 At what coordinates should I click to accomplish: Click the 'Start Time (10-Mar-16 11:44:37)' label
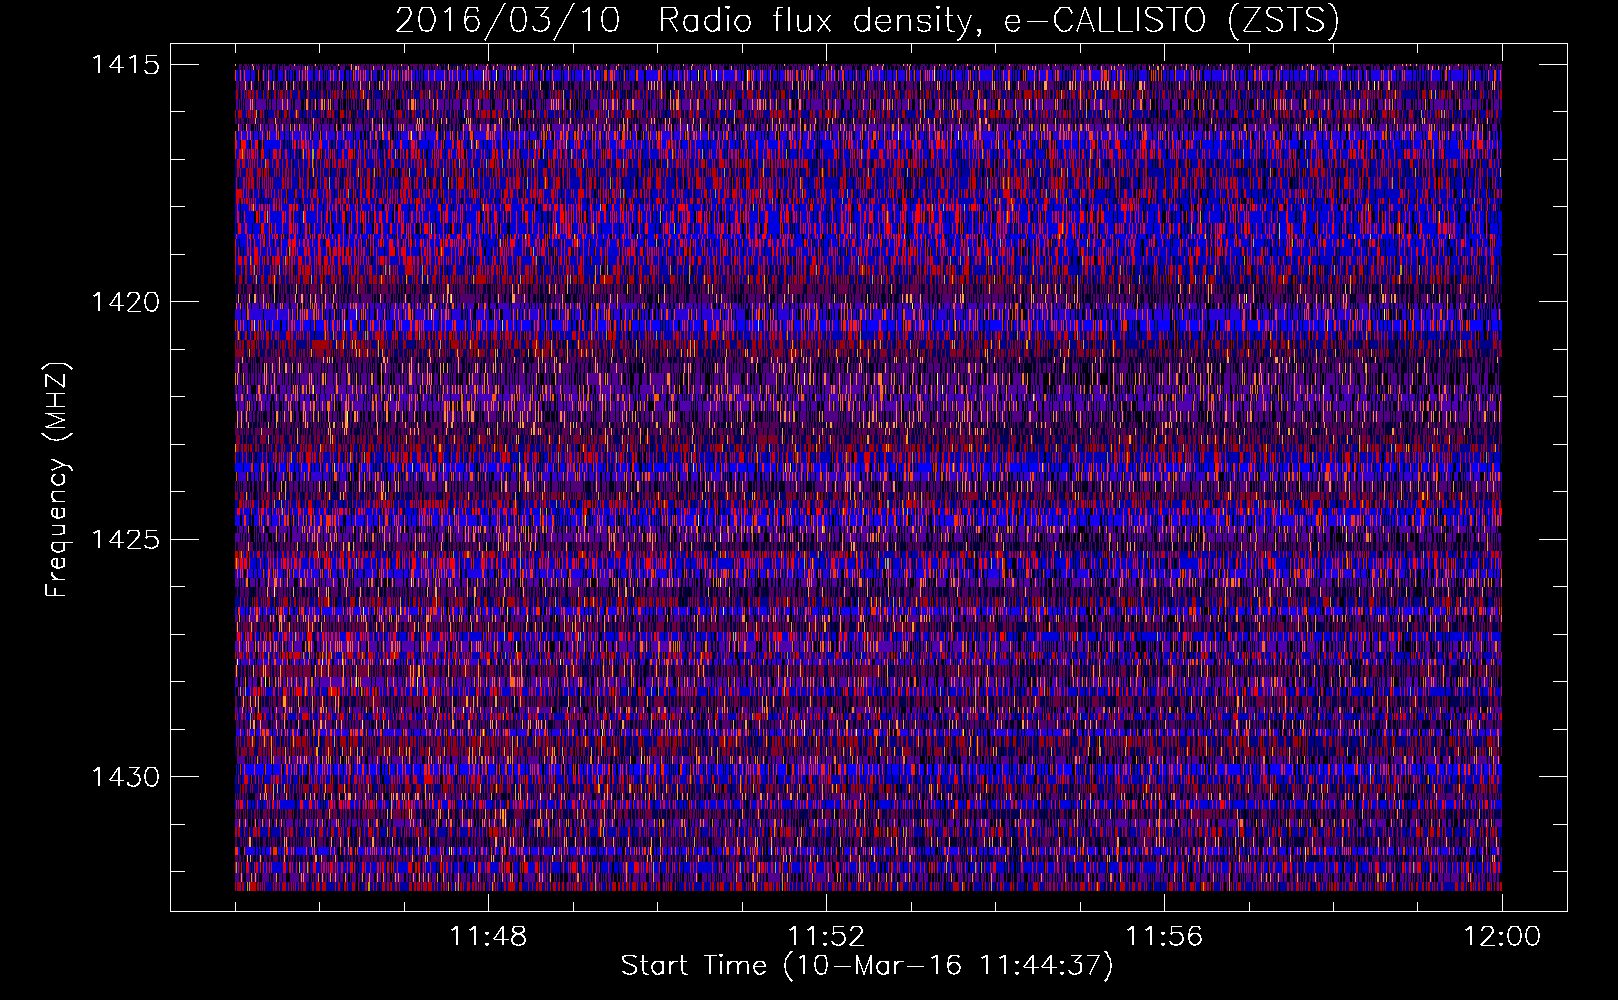[867, 966]
